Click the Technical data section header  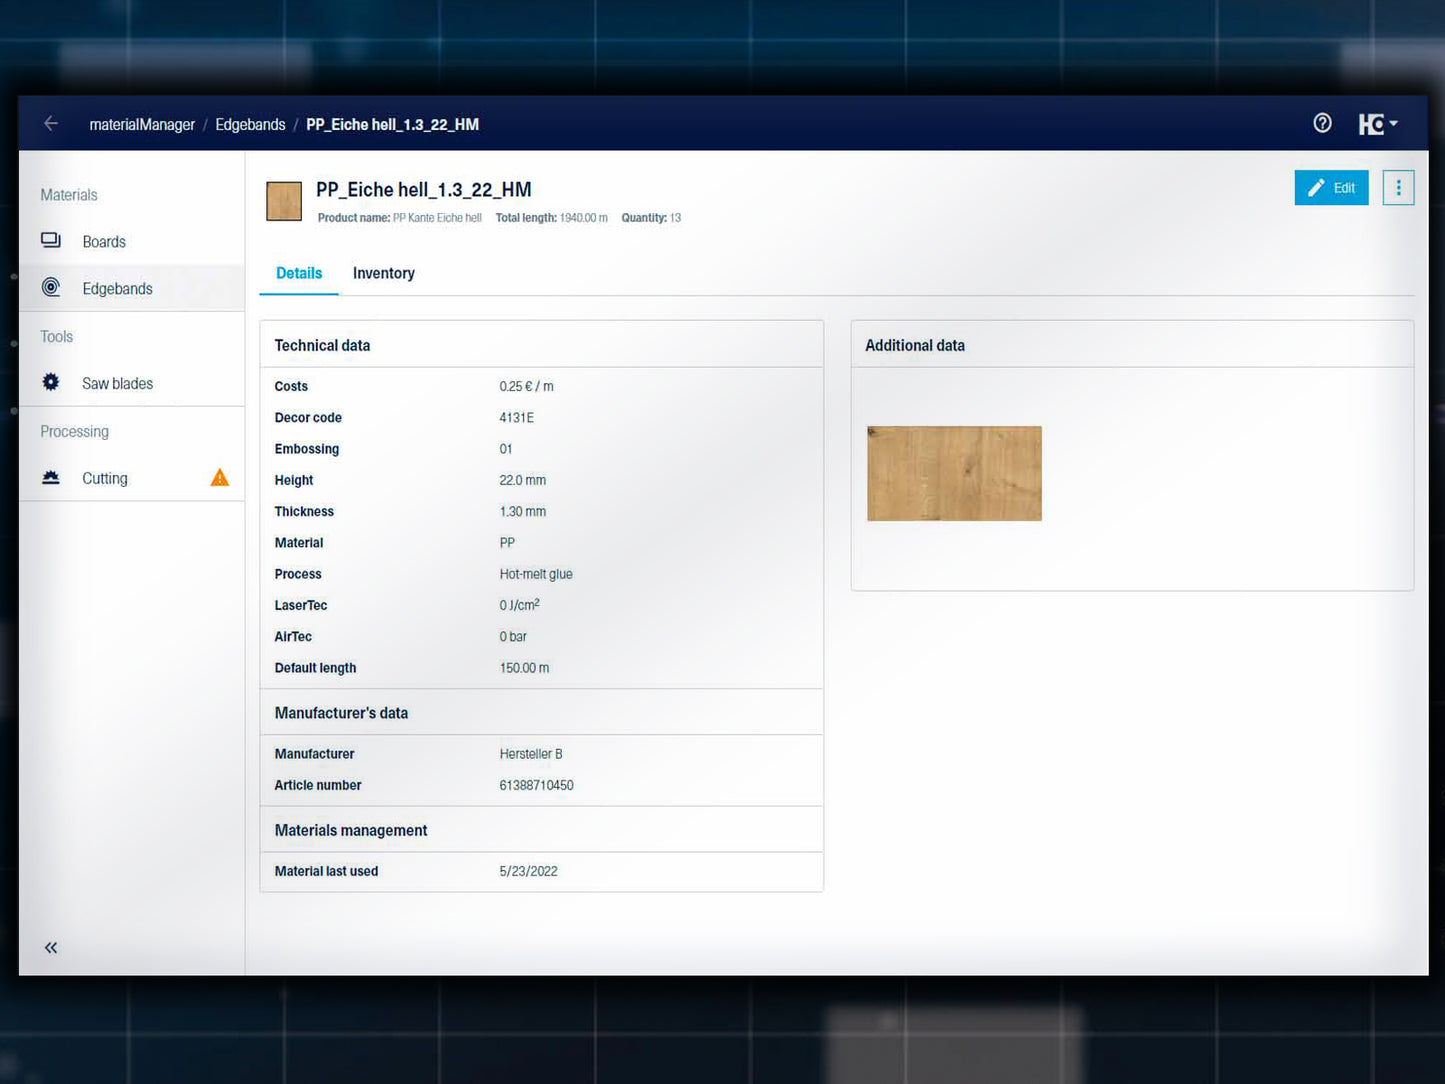point(322,345)
